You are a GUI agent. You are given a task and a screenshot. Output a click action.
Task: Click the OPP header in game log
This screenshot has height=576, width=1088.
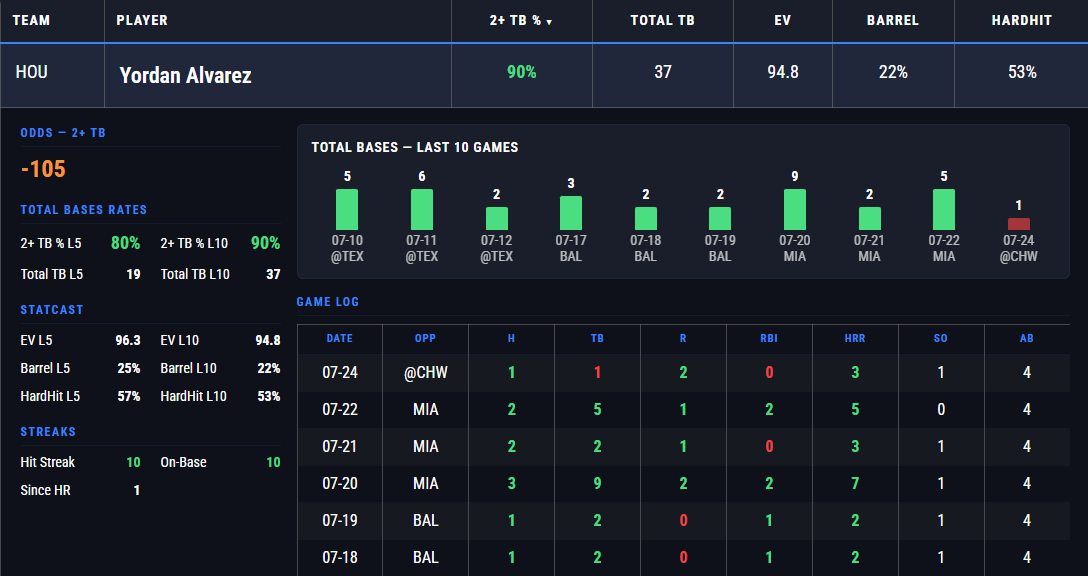tap(425, 339)
